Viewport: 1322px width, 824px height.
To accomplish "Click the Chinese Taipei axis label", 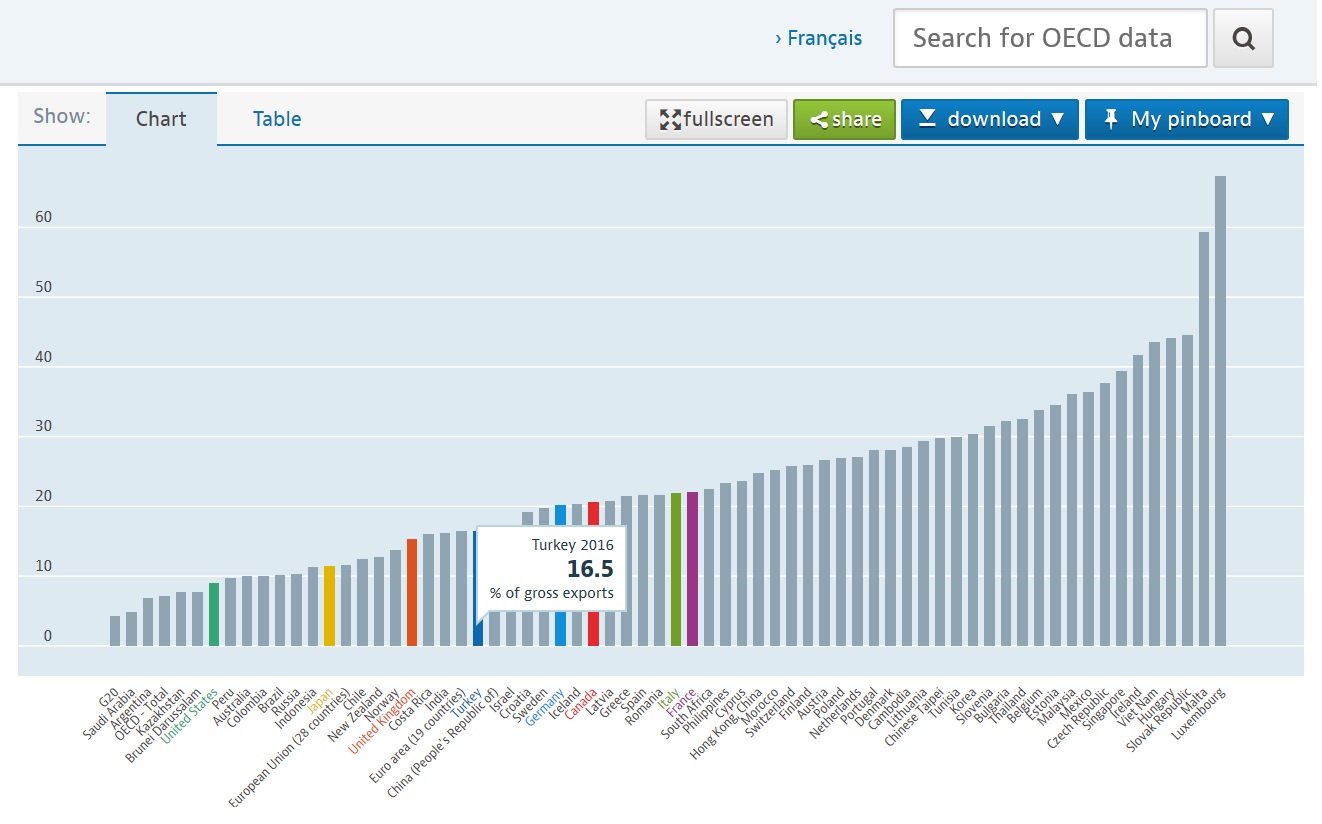I will point(913,716).
